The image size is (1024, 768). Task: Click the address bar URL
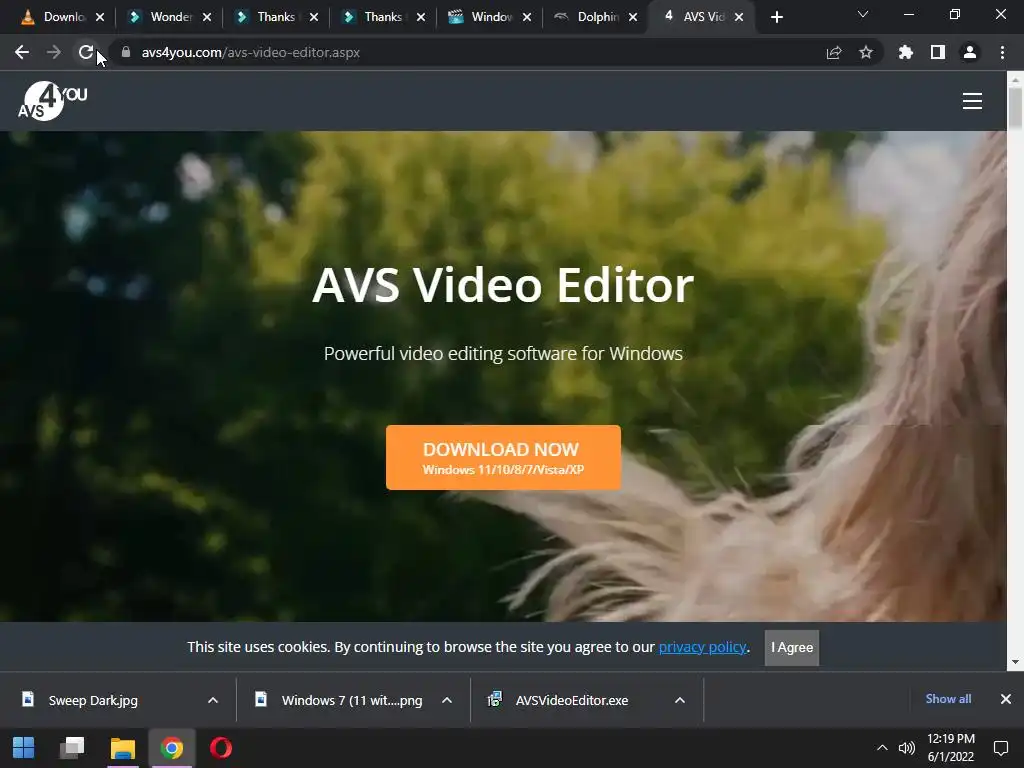tap(251, 52)
